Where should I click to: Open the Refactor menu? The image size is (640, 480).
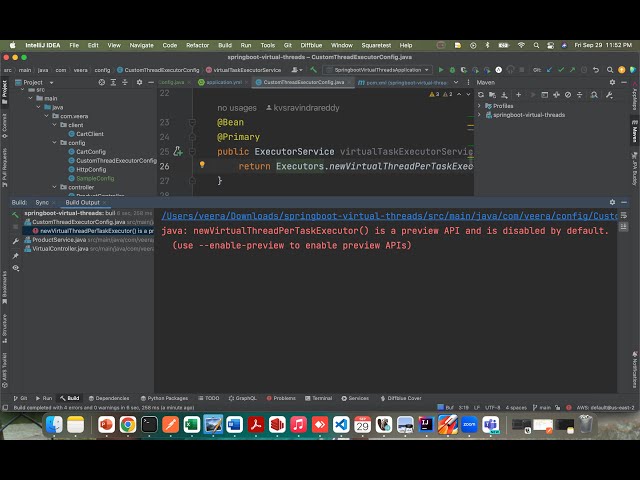[x=197, y=45]
